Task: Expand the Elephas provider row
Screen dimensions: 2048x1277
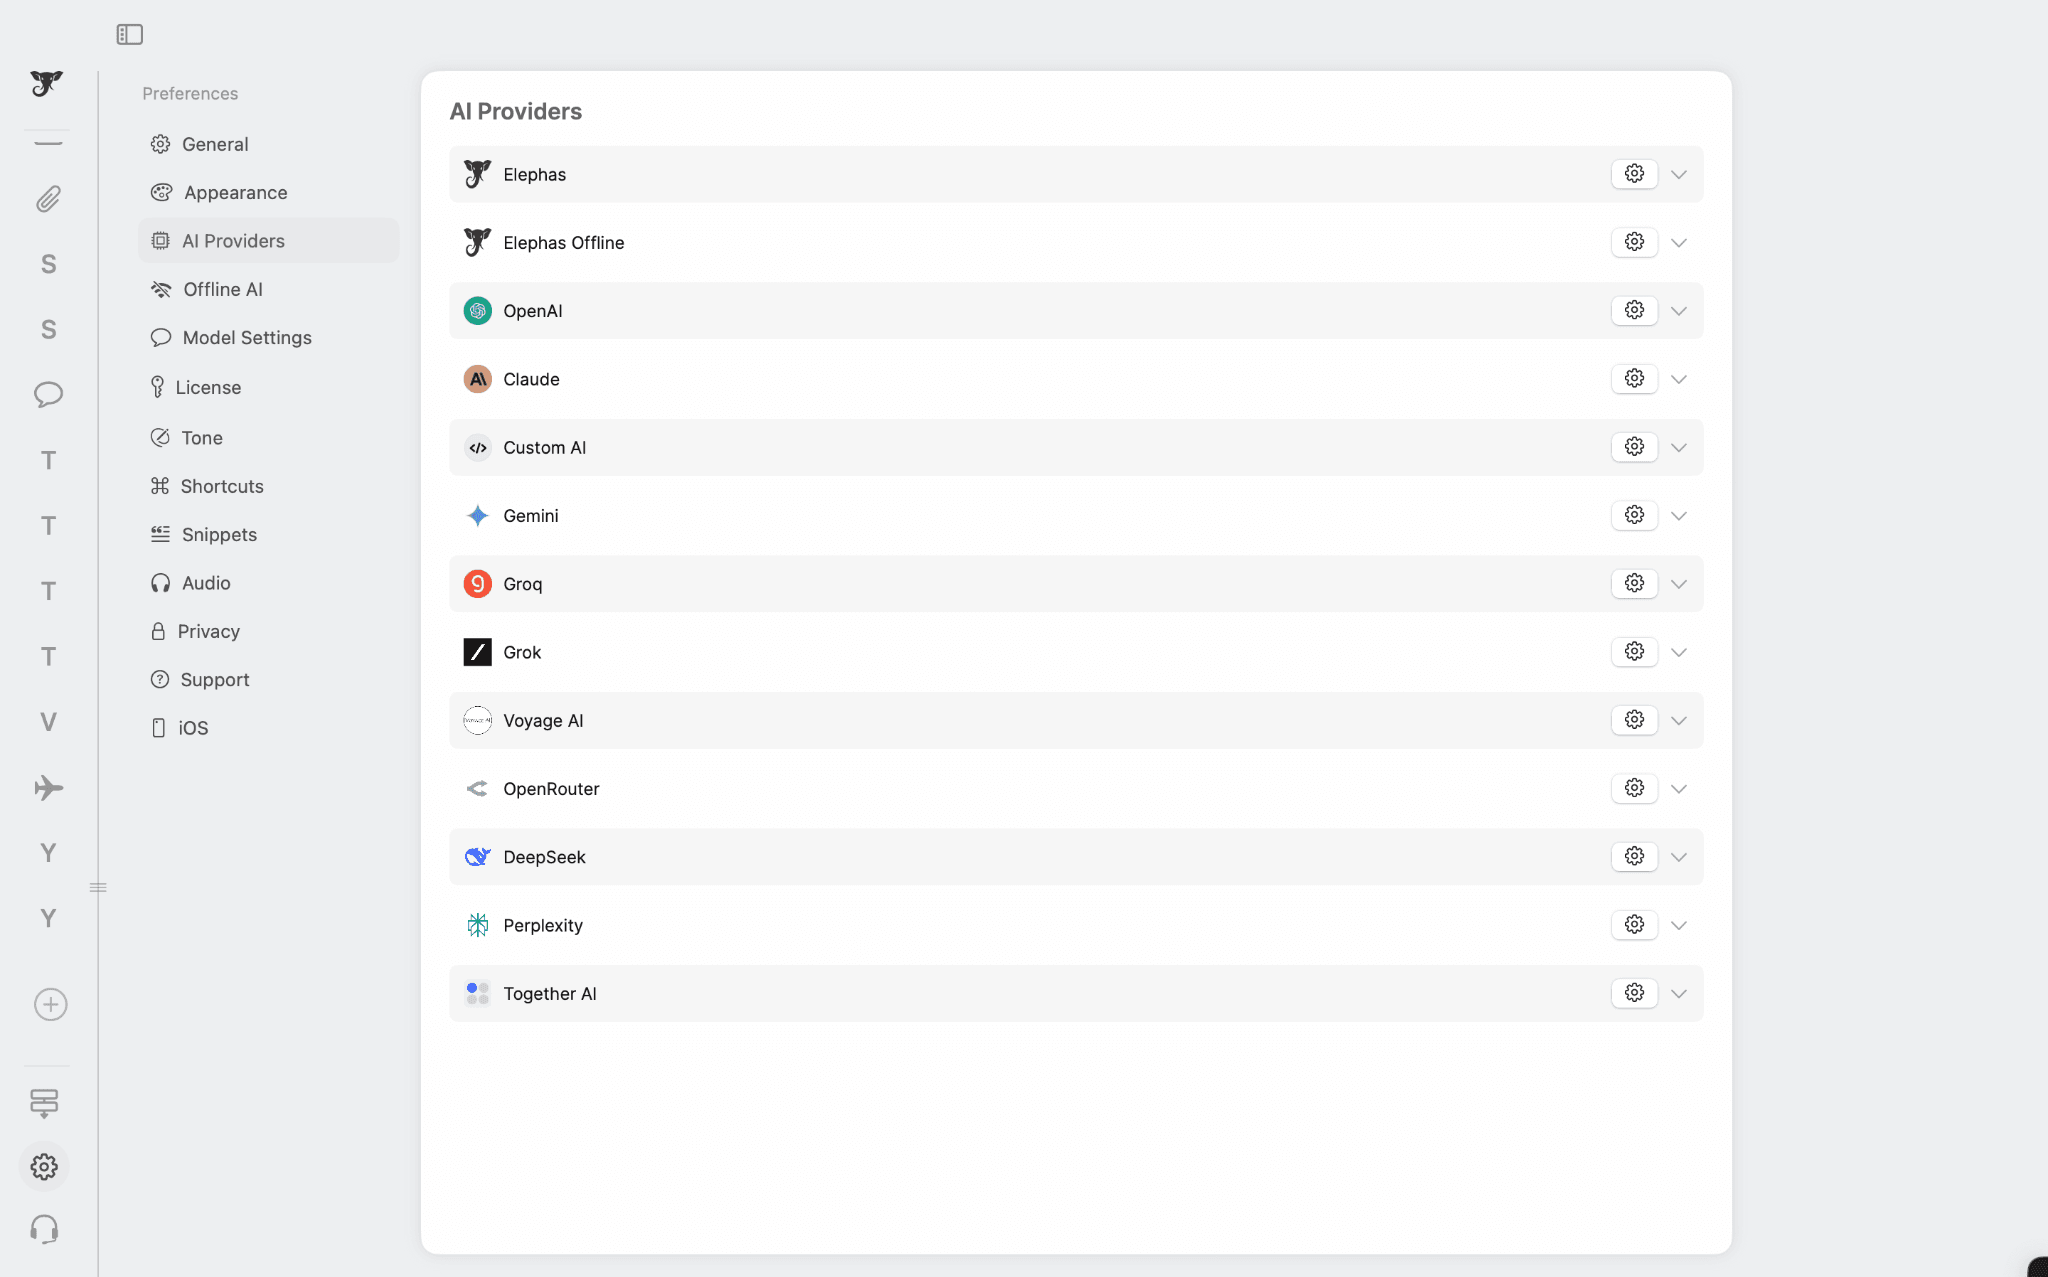Action: click(x=1678, y=173)
